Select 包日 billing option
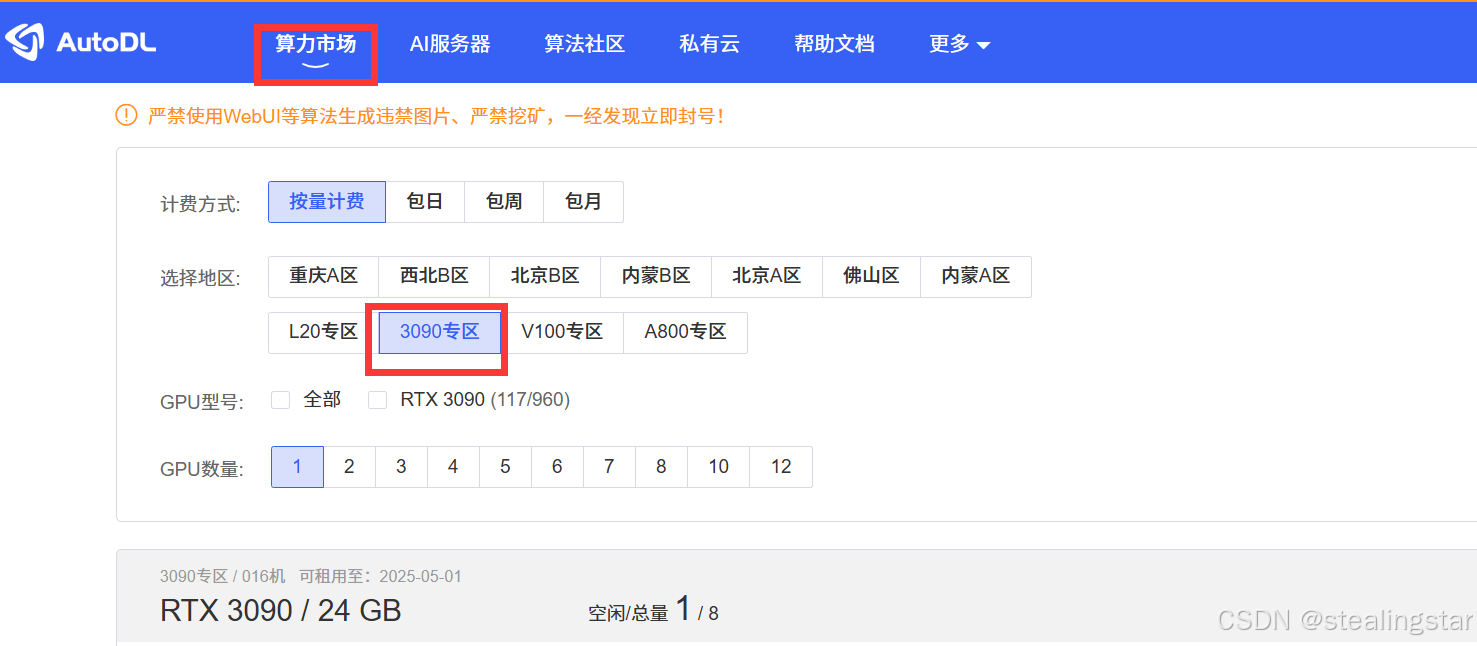Viewport: 1477px width, 646px height. click(425, 202)
